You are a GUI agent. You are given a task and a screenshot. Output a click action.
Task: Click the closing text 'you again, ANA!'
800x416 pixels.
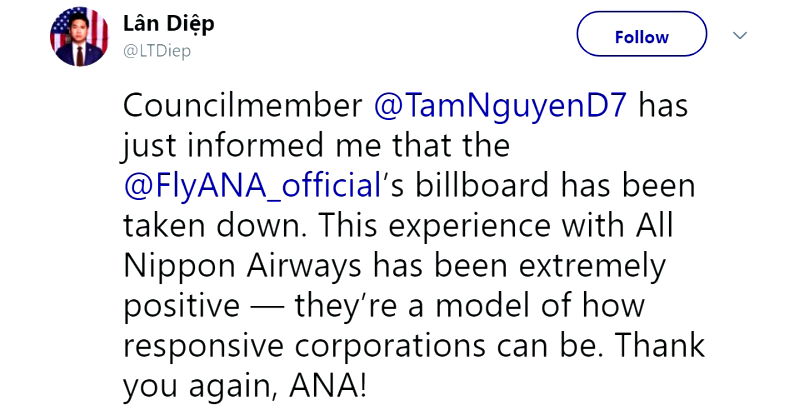tap(245, 387)
